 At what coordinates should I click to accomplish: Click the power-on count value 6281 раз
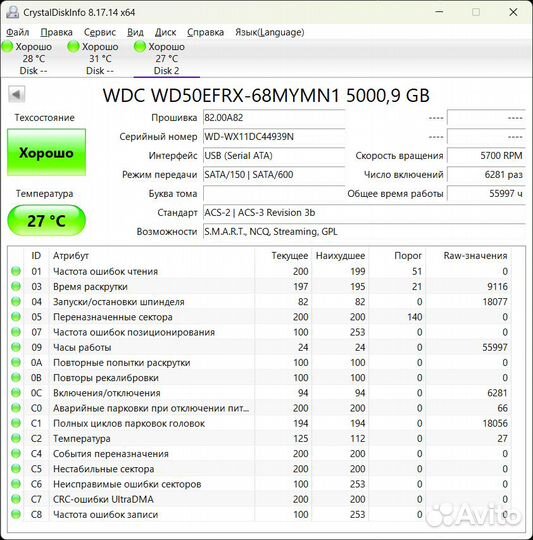[x=486, y=175]
